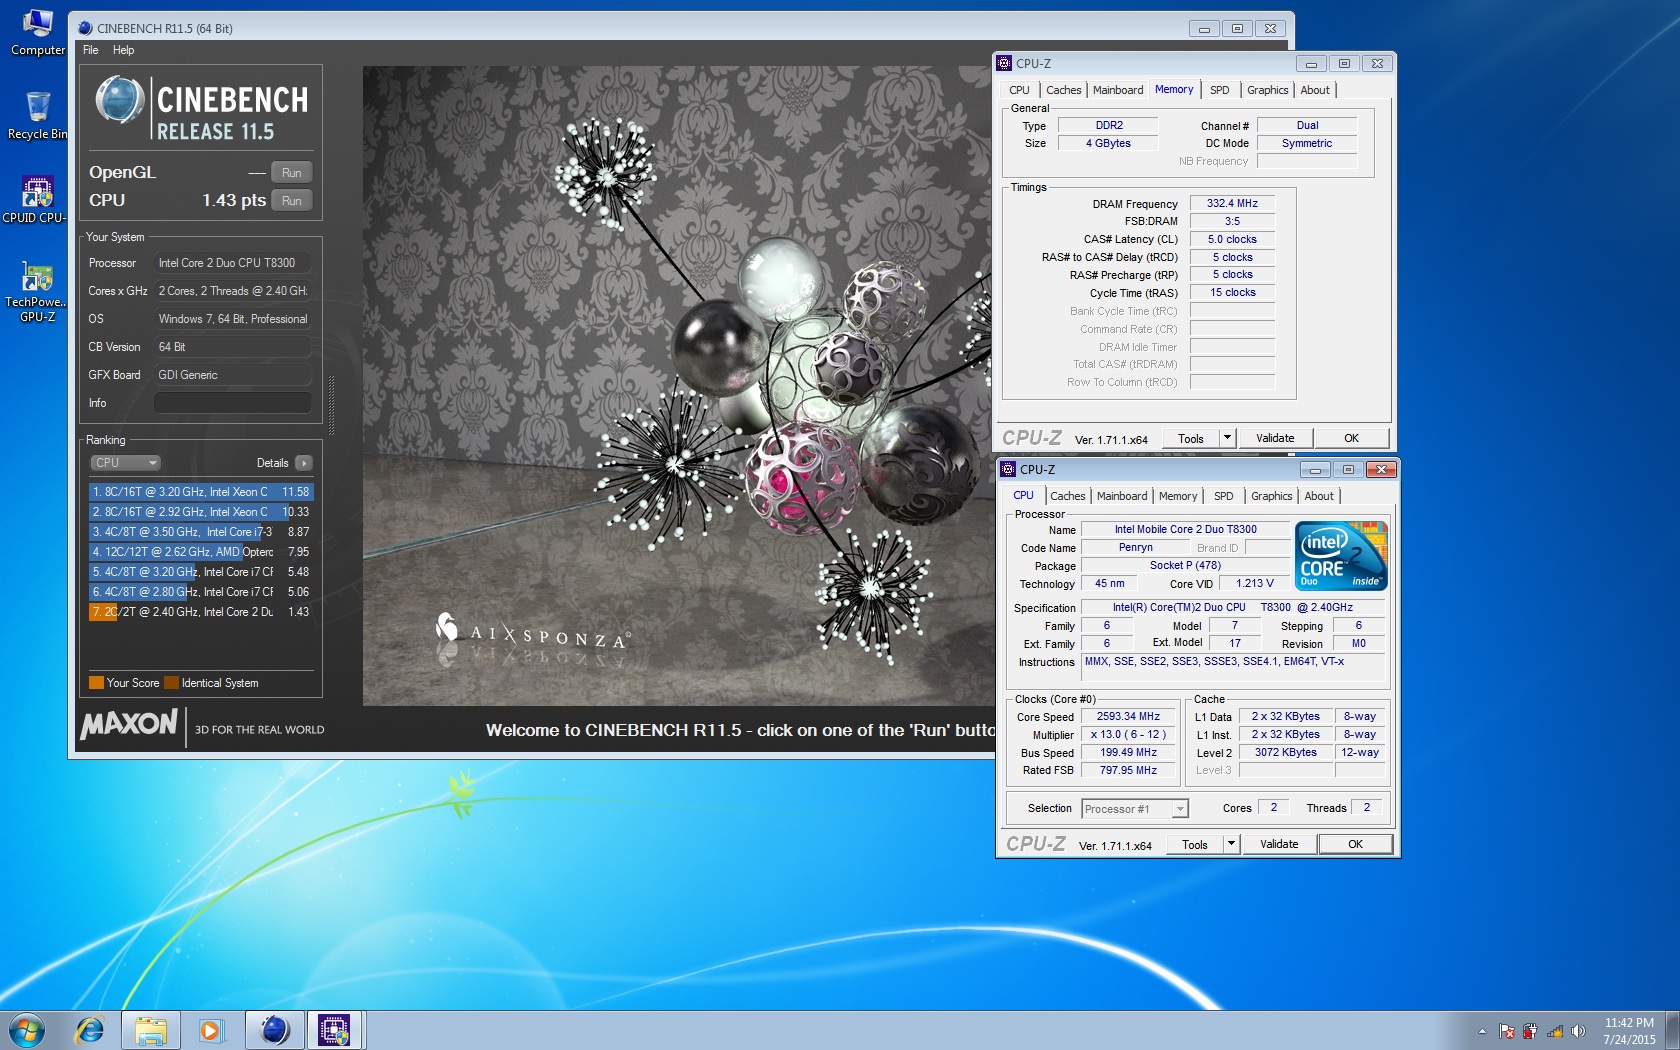Open About tab in top CPU-Z window
This screenshot has height=1050, width=1680.
(x=1315, y=90)
